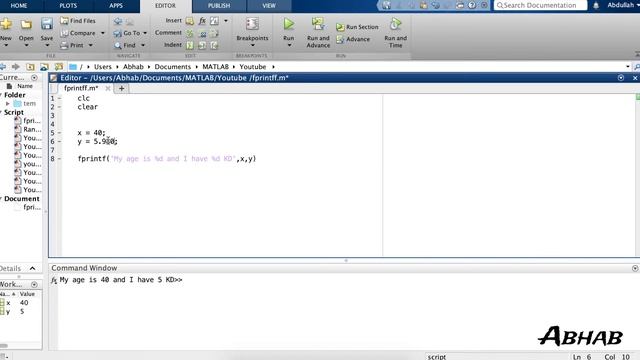The height and width of the screenshot is (360, 640).
Task: Click the decrease indent icon
Action: click(214, 45)
